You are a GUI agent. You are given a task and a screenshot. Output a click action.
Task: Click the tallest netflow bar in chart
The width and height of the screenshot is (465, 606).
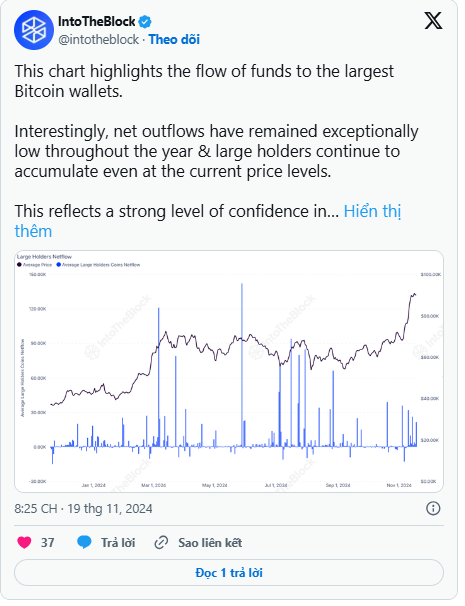242,365
